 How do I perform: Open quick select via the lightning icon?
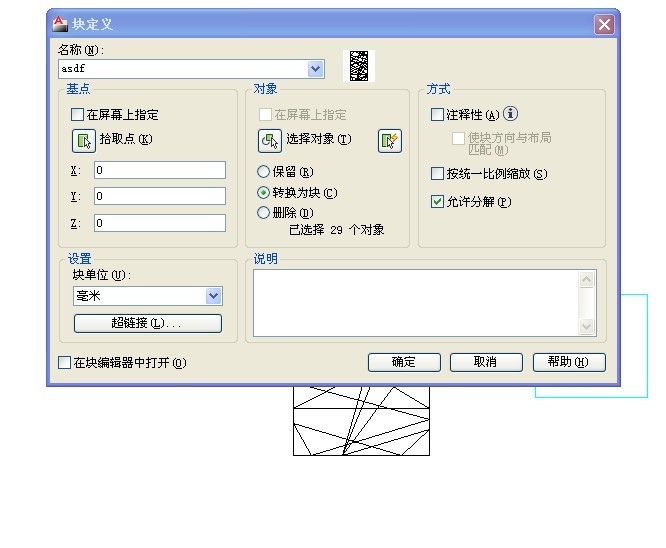(389, 141)
